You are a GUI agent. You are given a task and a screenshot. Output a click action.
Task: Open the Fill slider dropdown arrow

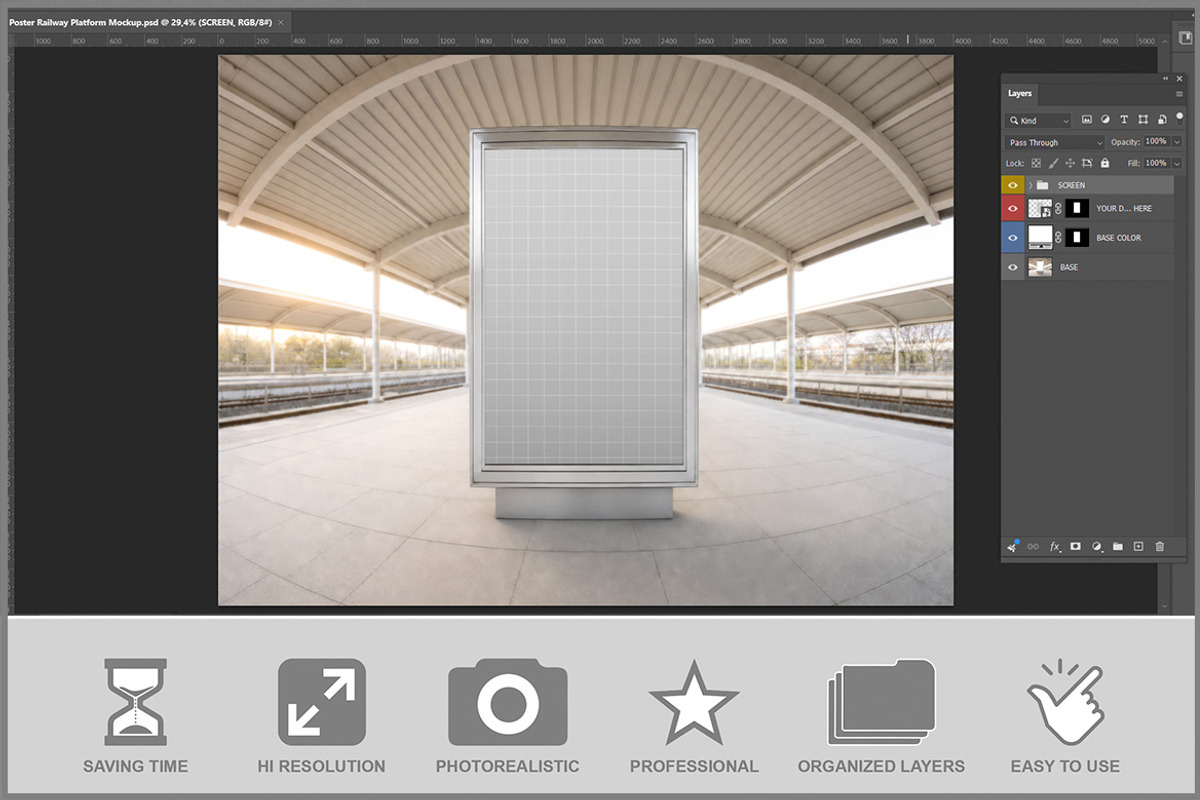pos(1177,163)
